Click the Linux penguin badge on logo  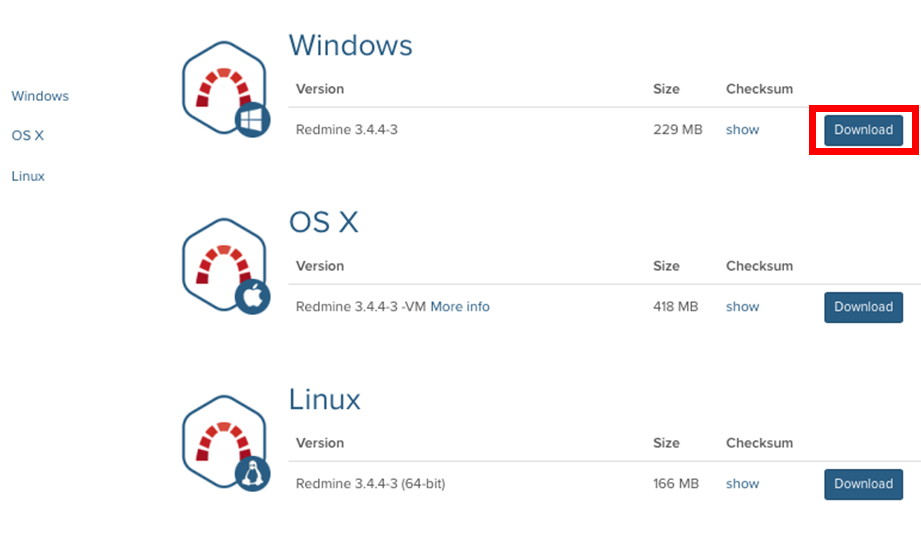click(x=252, y=475)
